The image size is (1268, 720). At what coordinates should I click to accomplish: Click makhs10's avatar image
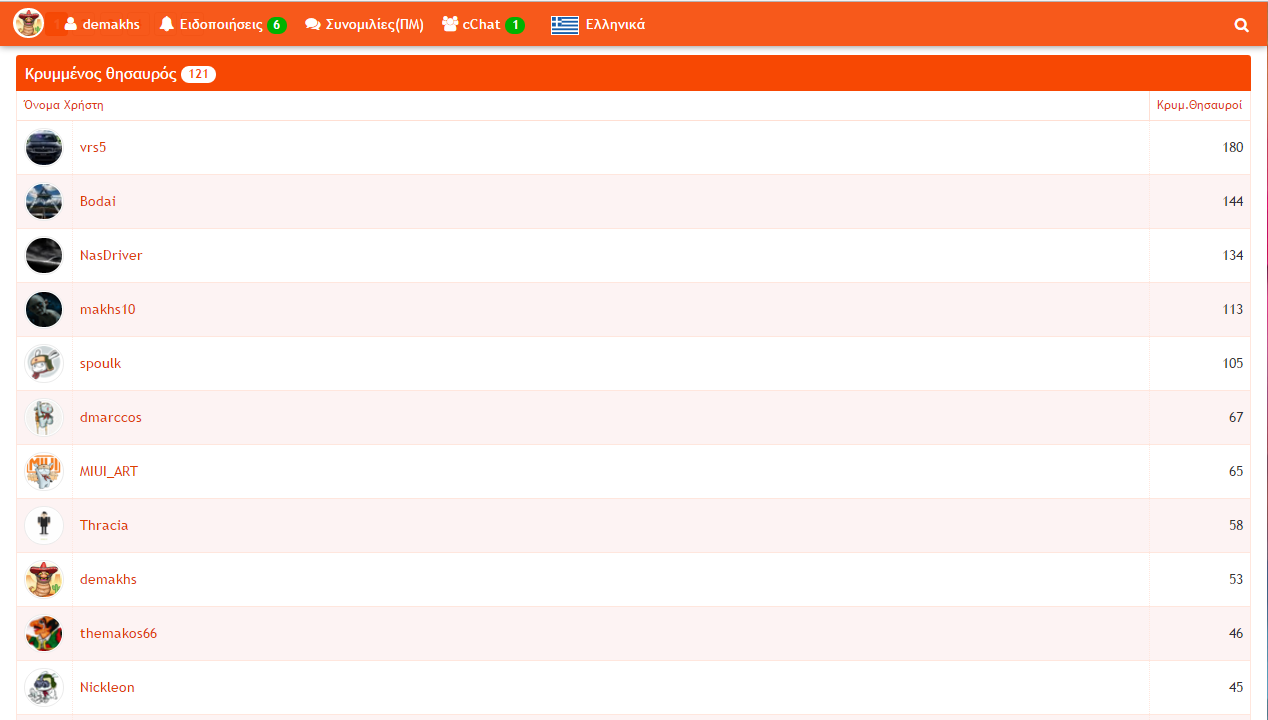point(44,310)
